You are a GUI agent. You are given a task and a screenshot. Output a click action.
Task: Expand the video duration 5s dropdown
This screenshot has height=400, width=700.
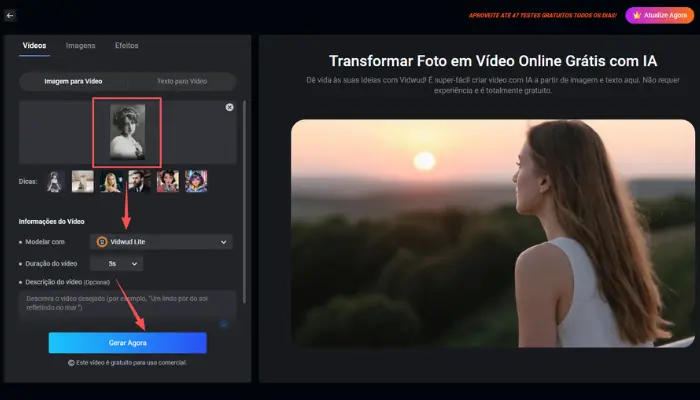point(117,263)
